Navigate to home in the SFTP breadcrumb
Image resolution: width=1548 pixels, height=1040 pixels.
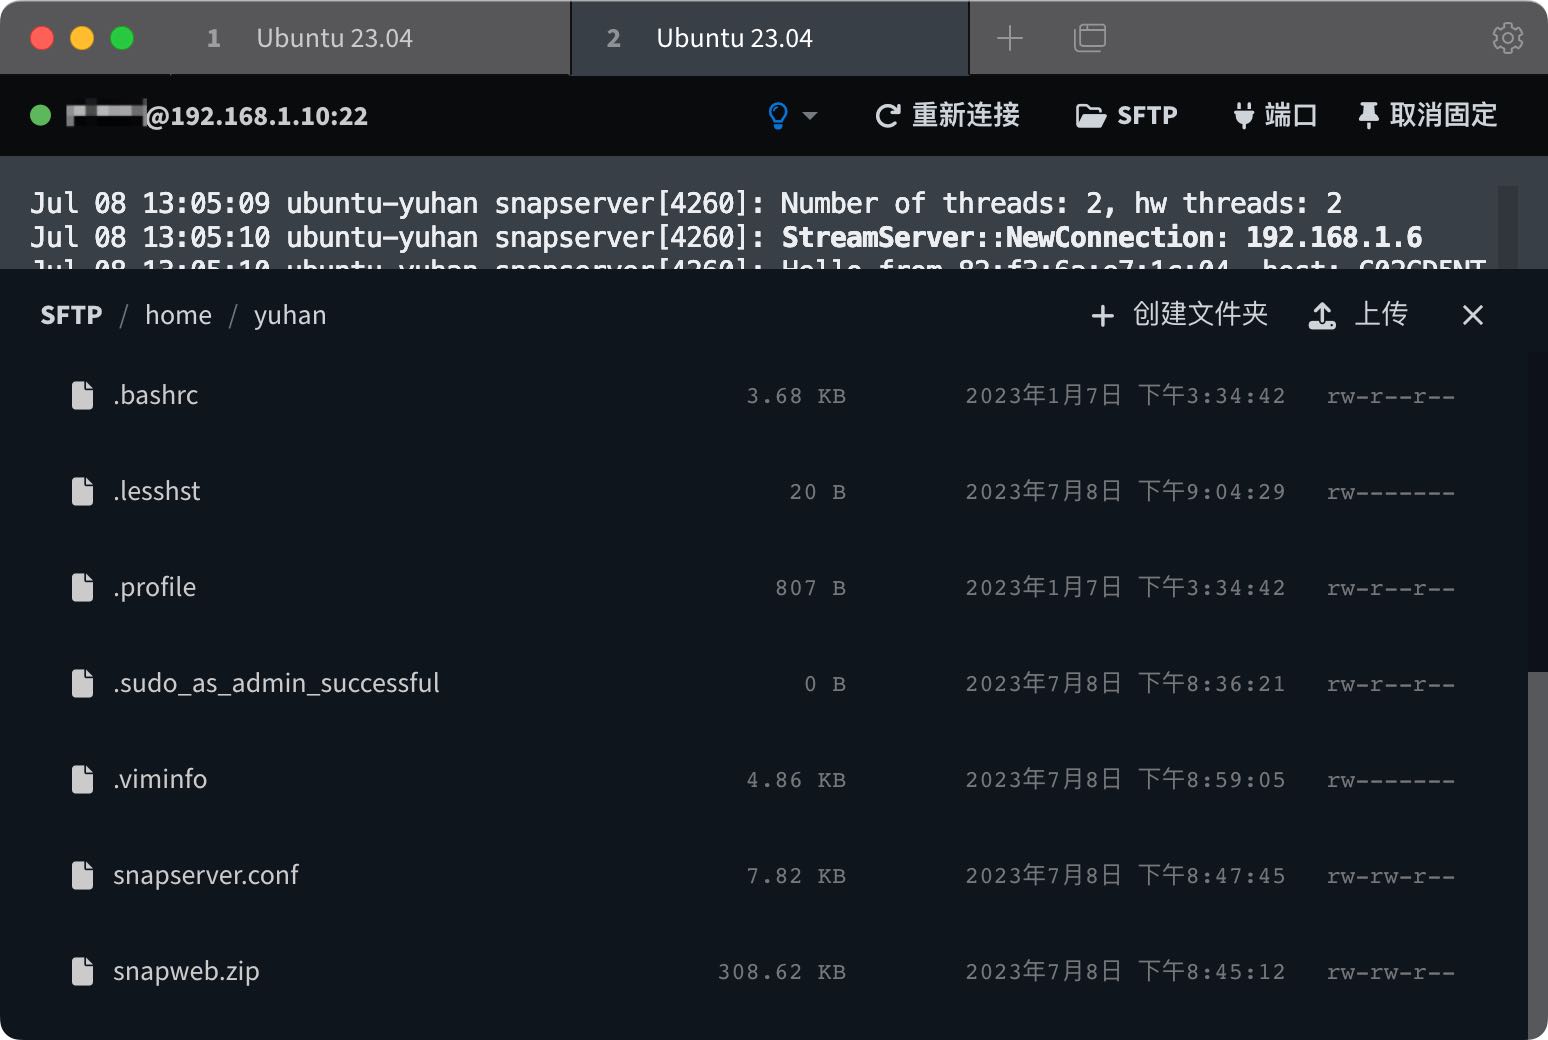(x=178, y=315)
